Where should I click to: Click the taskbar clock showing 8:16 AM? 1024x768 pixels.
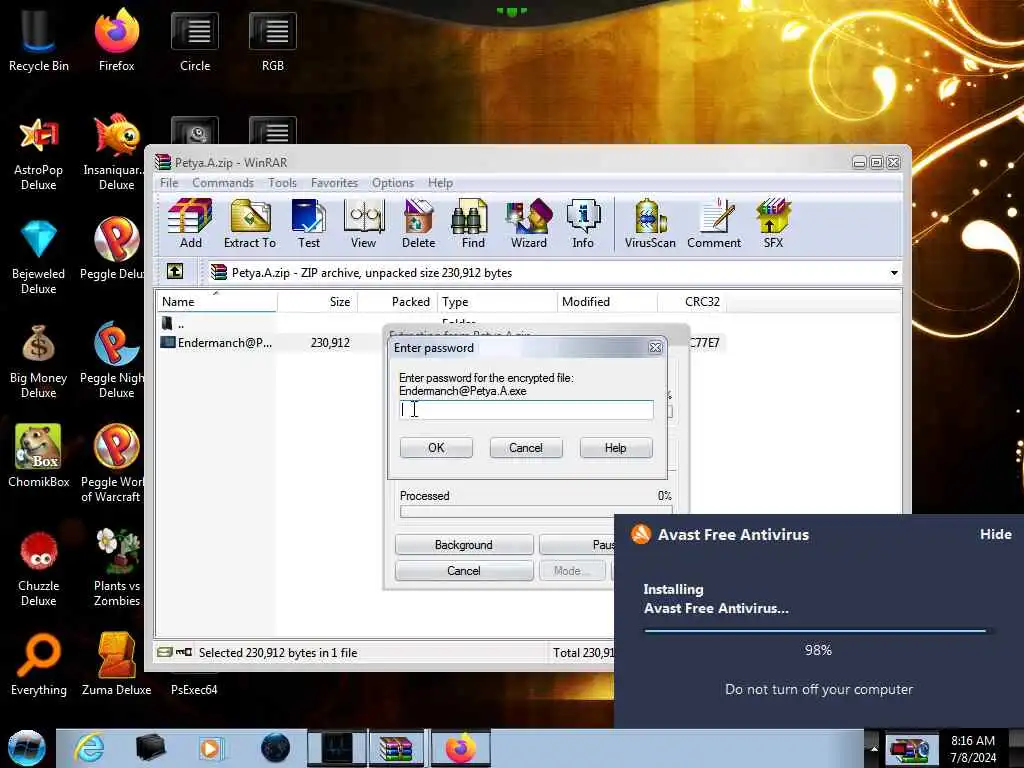[x=973, y=748]
